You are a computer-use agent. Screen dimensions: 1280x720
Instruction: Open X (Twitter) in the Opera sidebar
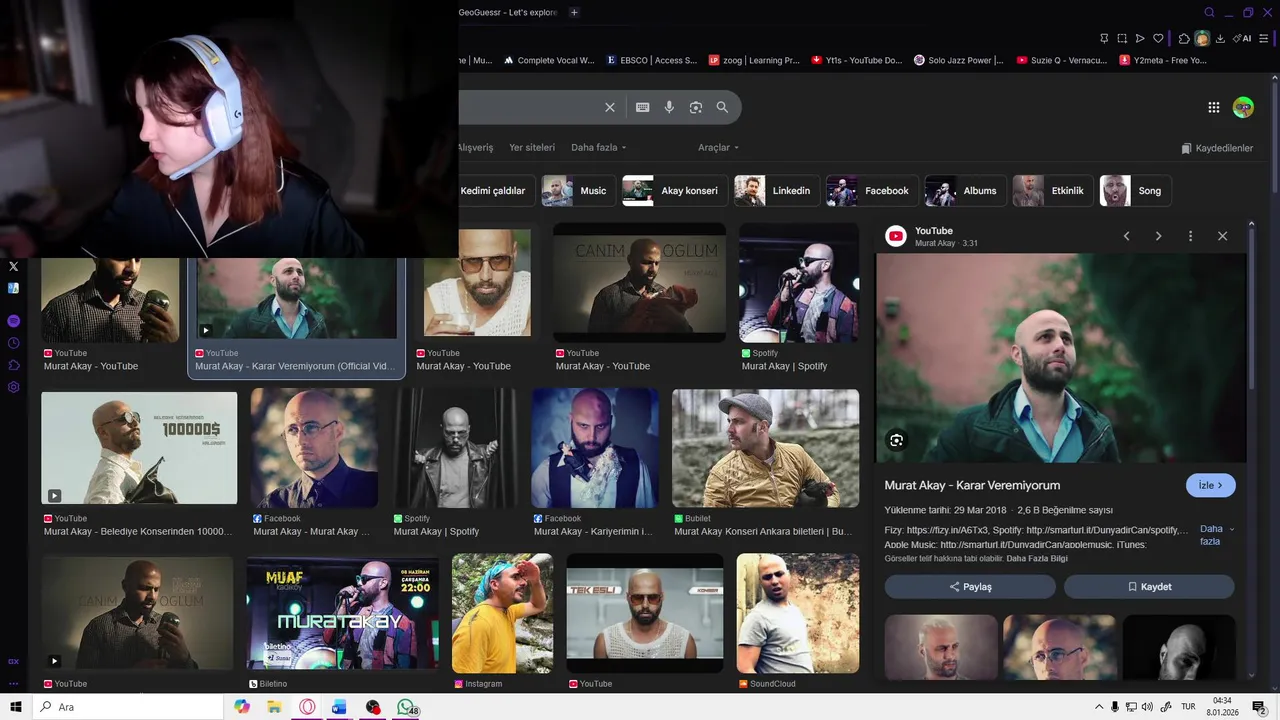click(13, 266)
